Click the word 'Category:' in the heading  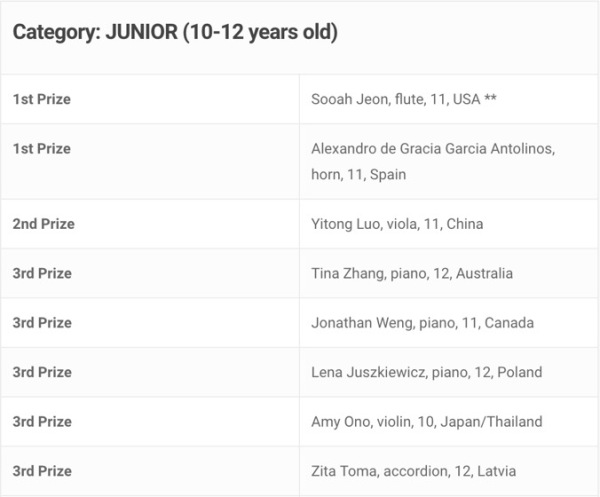pyautogui.click(x=55, y=33)
